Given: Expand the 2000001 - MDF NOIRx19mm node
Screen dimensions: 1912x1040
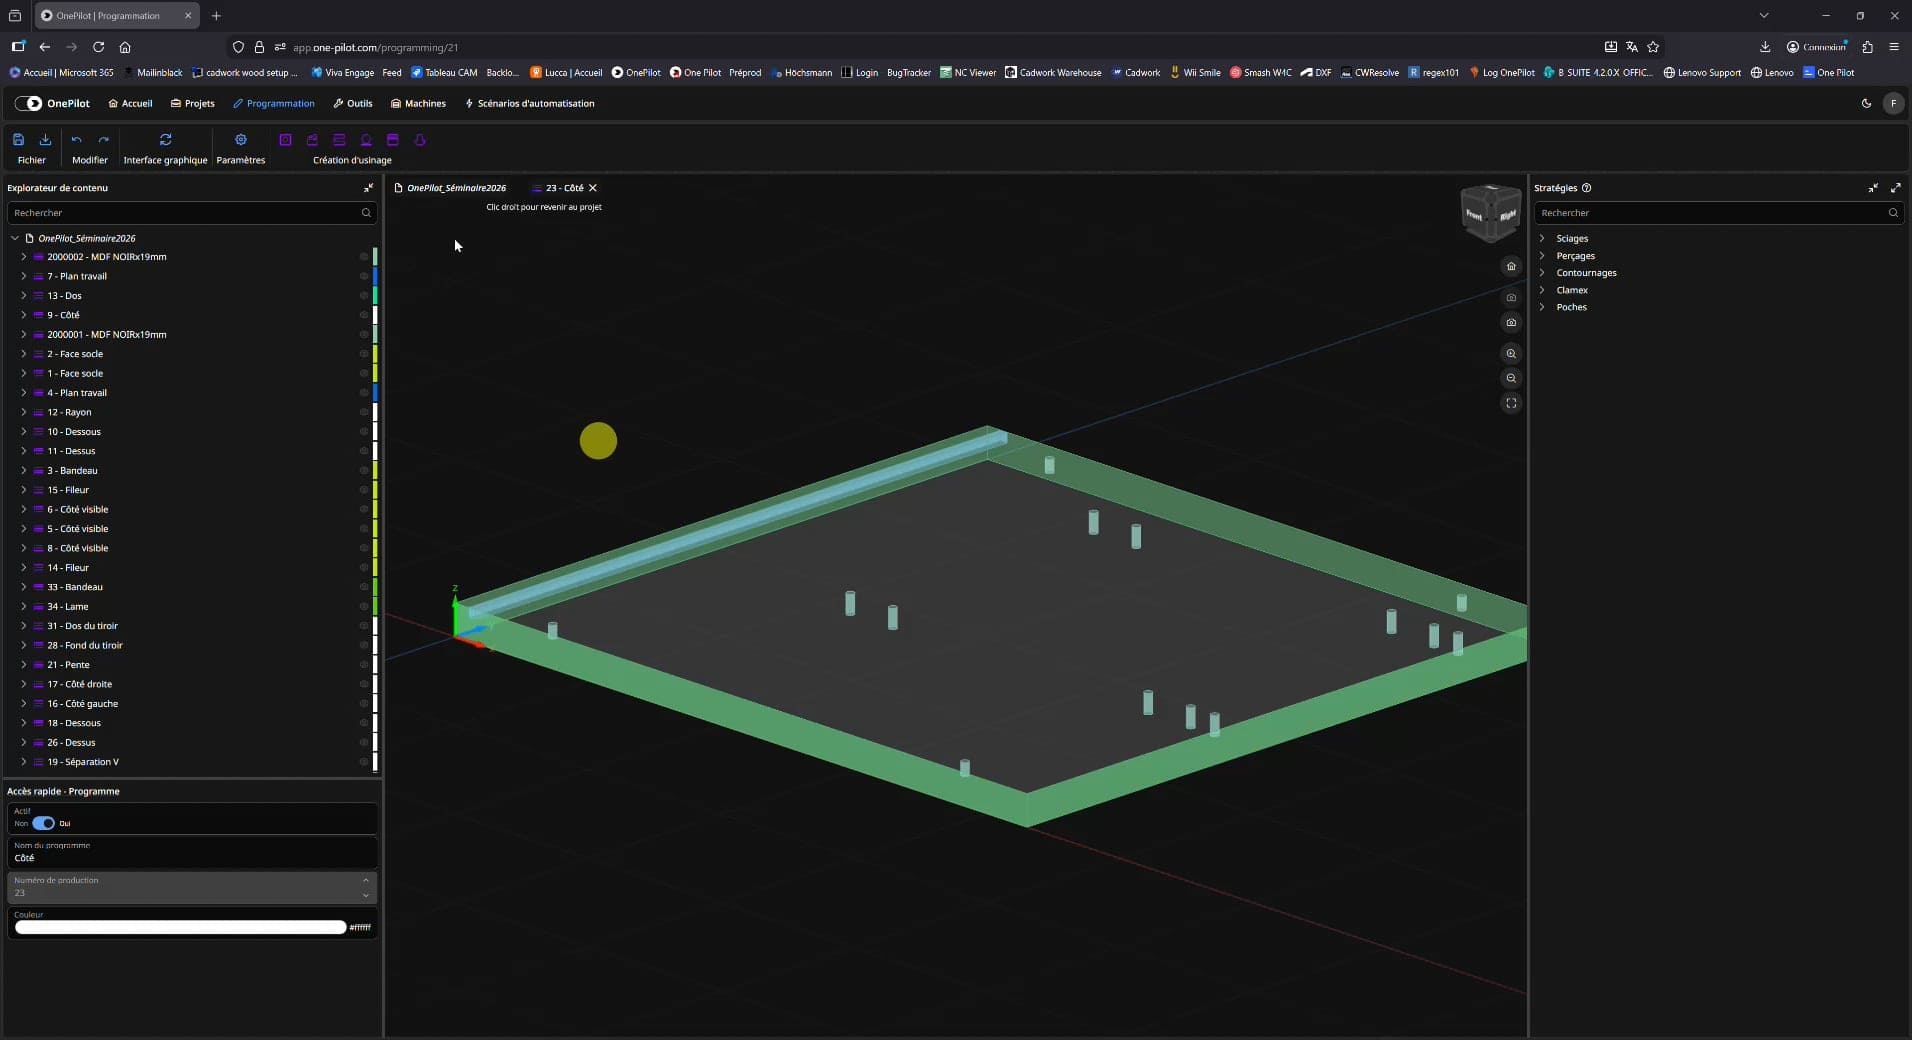Looking at the screenshot, I should [24, 334].
